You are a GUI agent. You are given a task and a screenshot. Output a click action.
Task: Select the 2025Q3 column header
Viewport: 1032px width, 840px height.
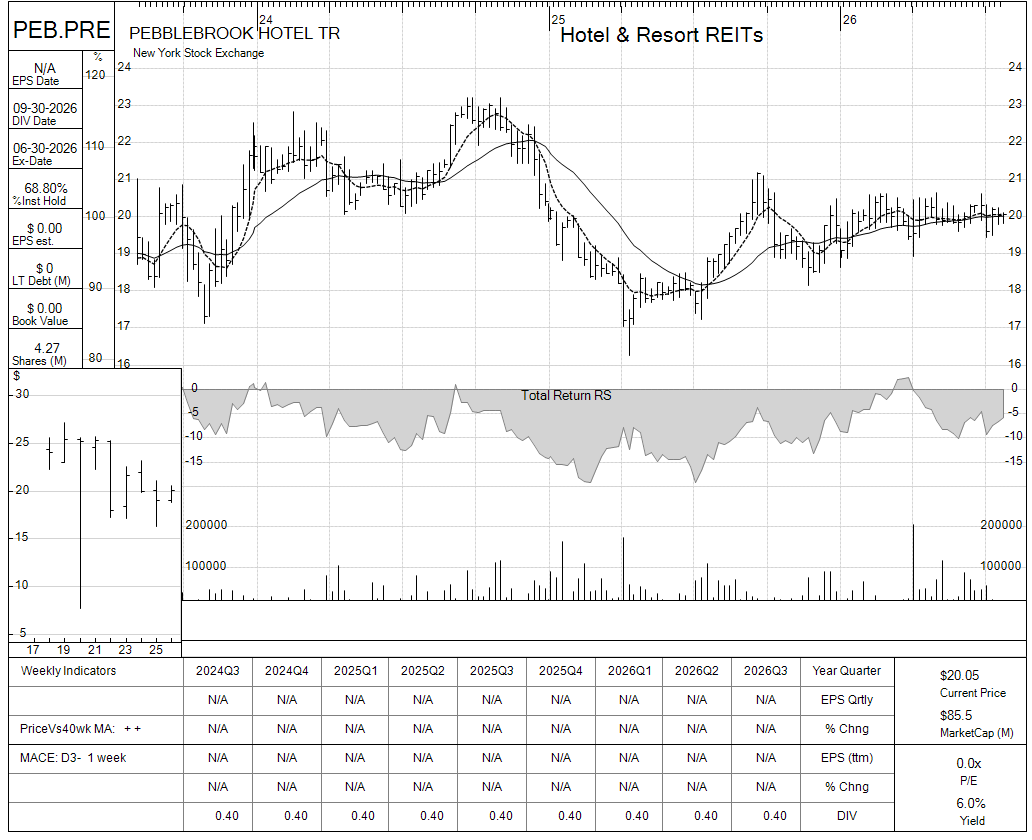click(492, 671)
